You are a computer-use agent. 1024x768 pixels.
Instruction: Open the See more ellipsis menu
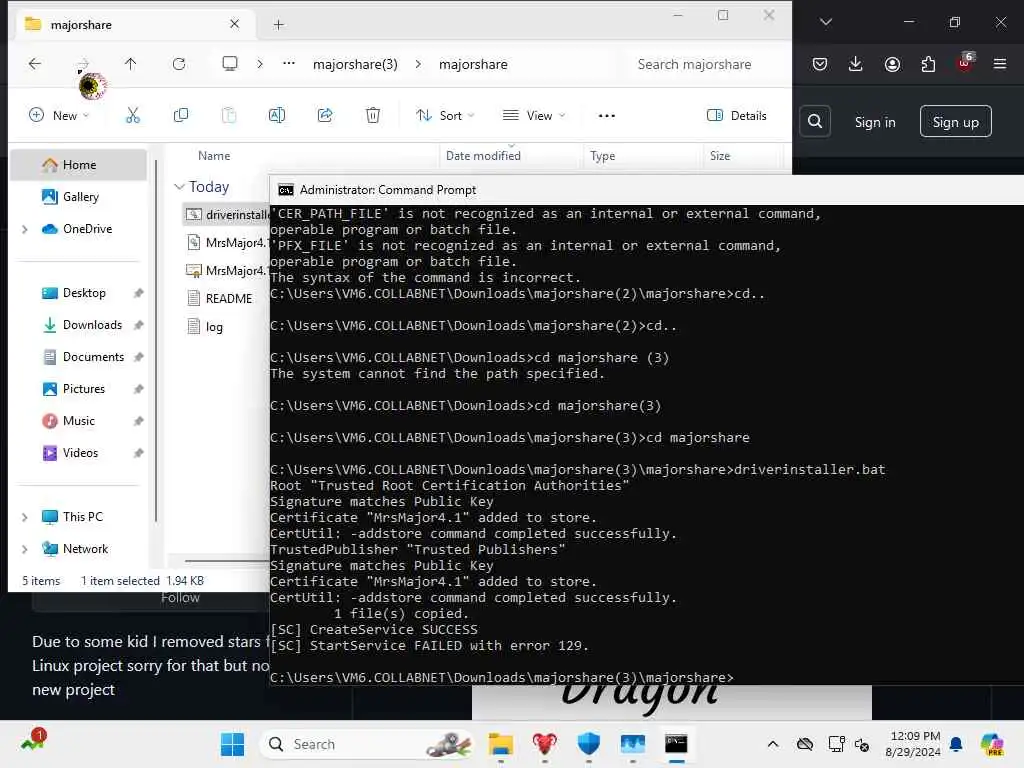click(x=607, y=116)
